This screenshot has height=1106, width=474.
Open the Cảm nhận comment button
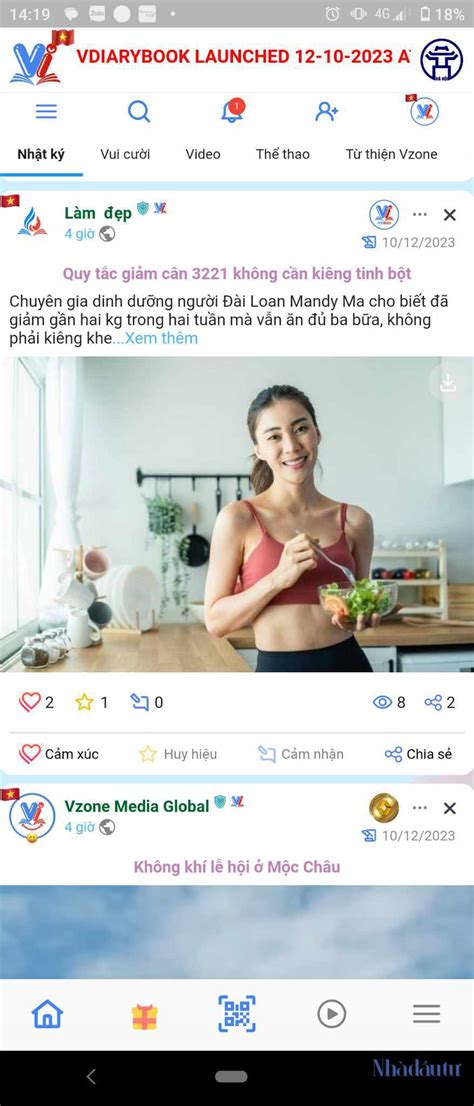point(300,754)
